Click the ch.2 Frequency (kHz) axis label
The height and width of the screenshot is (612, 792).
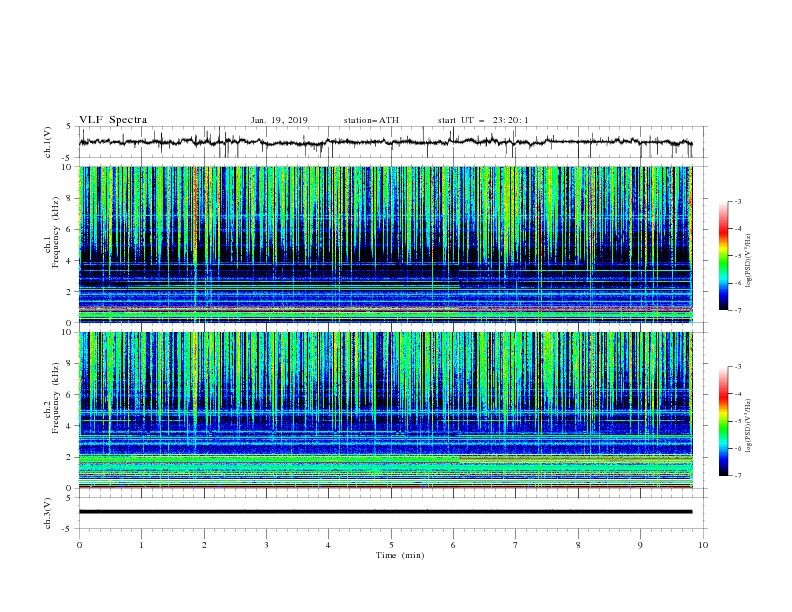pyautogui.click(x=52, y=398)
